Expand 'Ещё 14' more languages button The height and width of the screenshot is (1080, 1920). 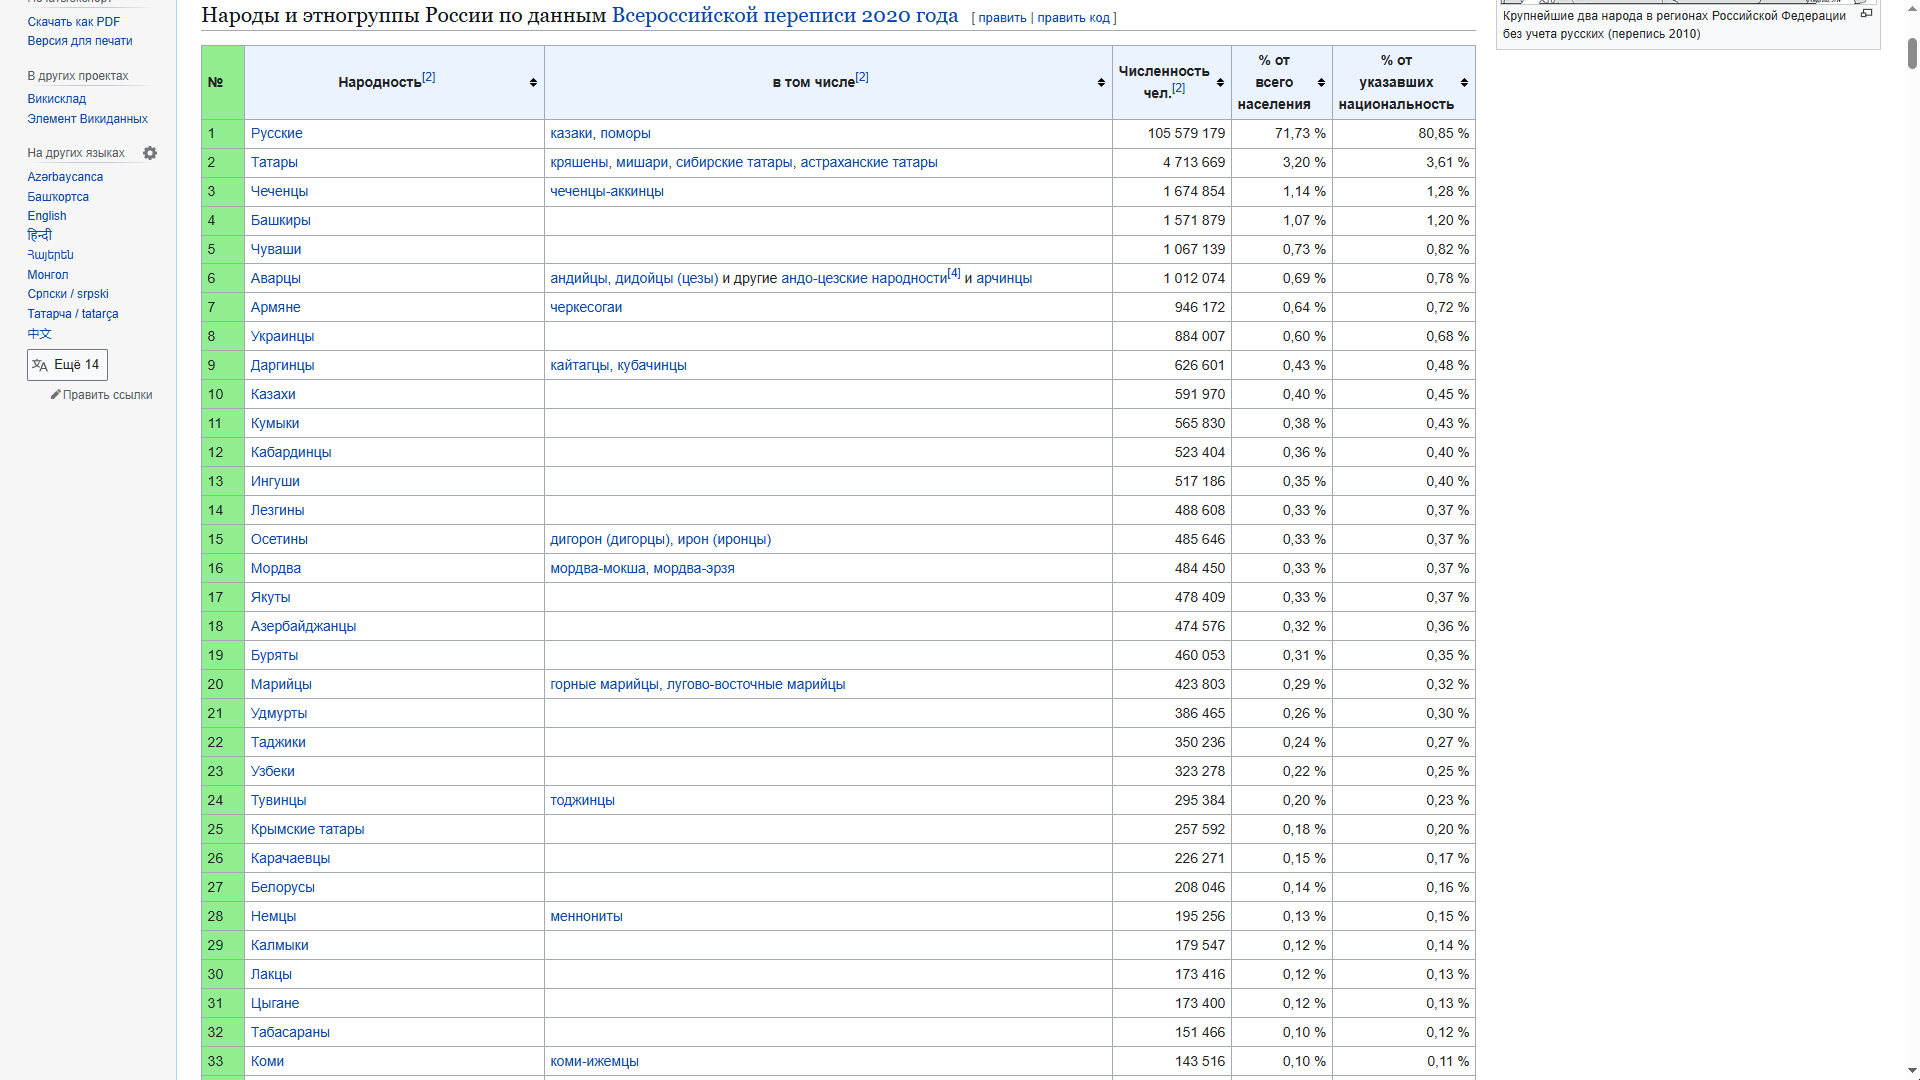pyautogui.click(x=67, y=365)
